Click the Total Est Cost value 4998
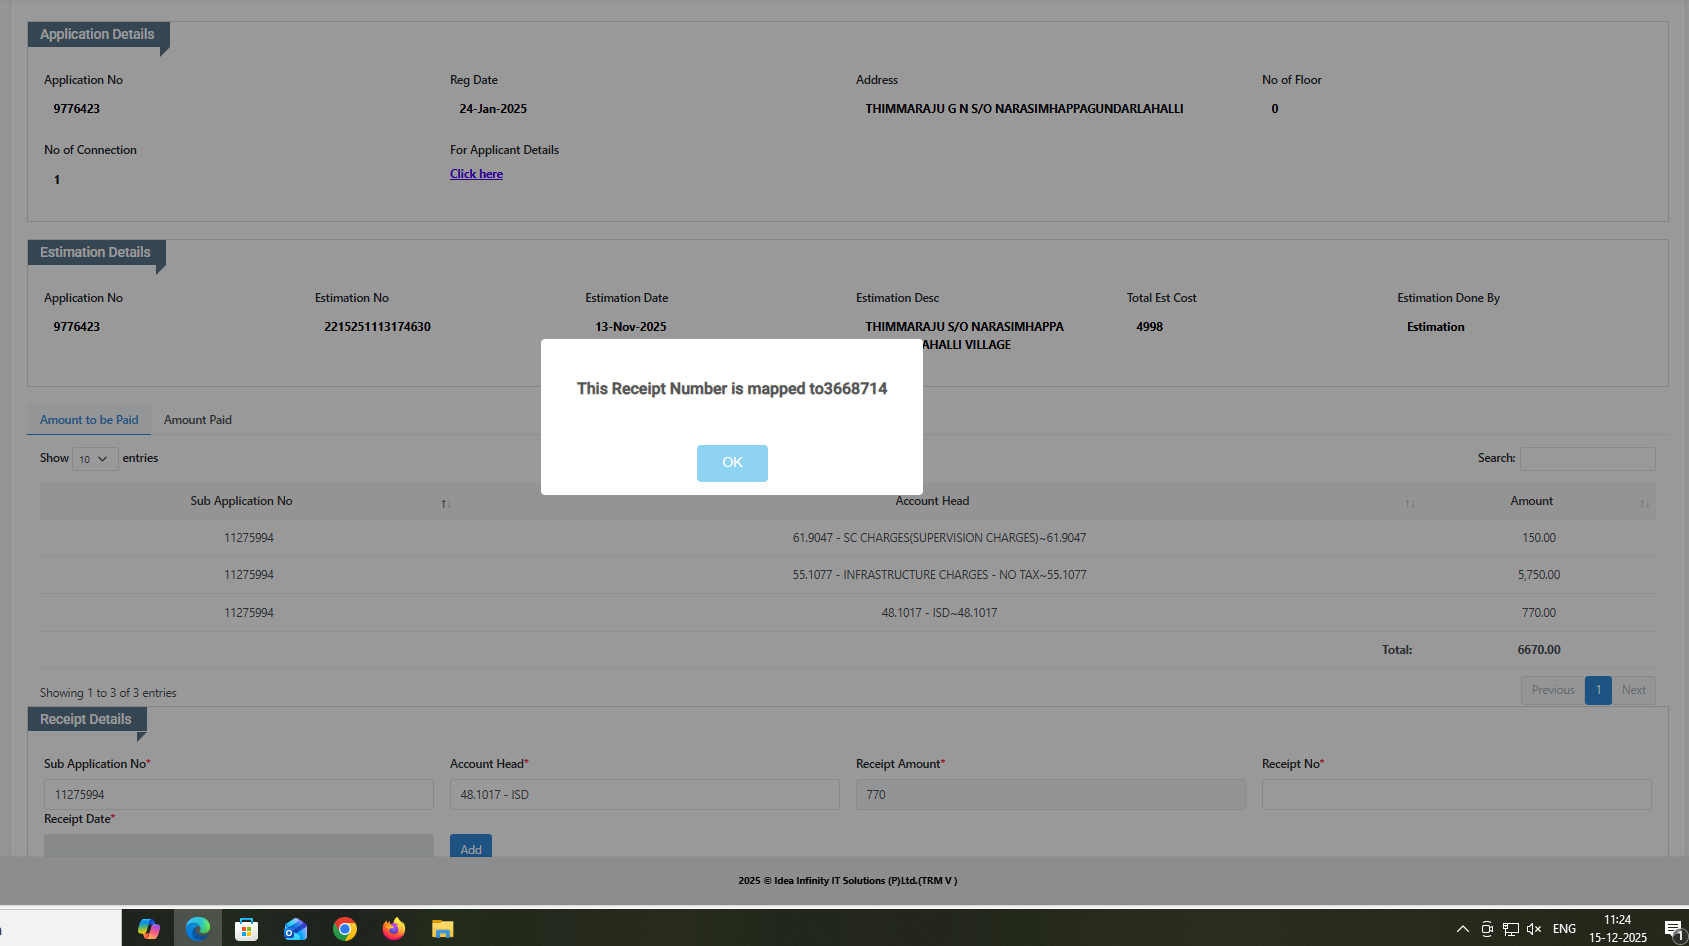 point(1149,327)
